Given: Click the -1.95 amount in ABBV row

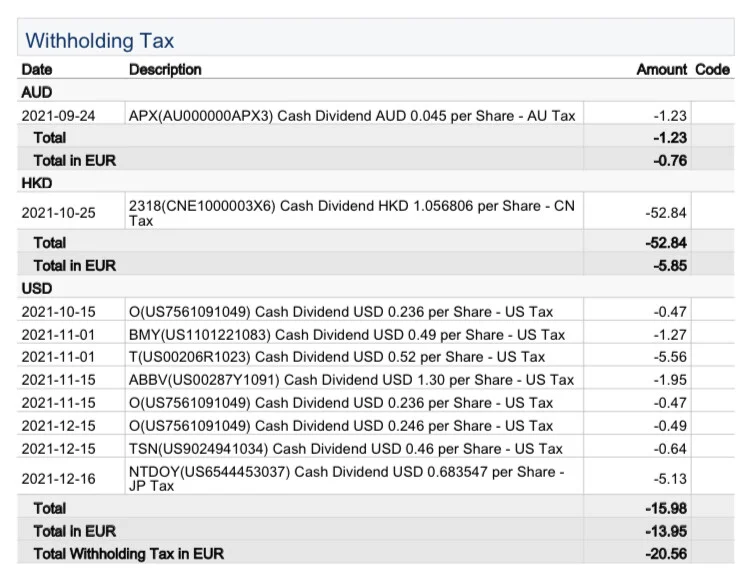Looking at the screenshot, I should tap(670, 380).
